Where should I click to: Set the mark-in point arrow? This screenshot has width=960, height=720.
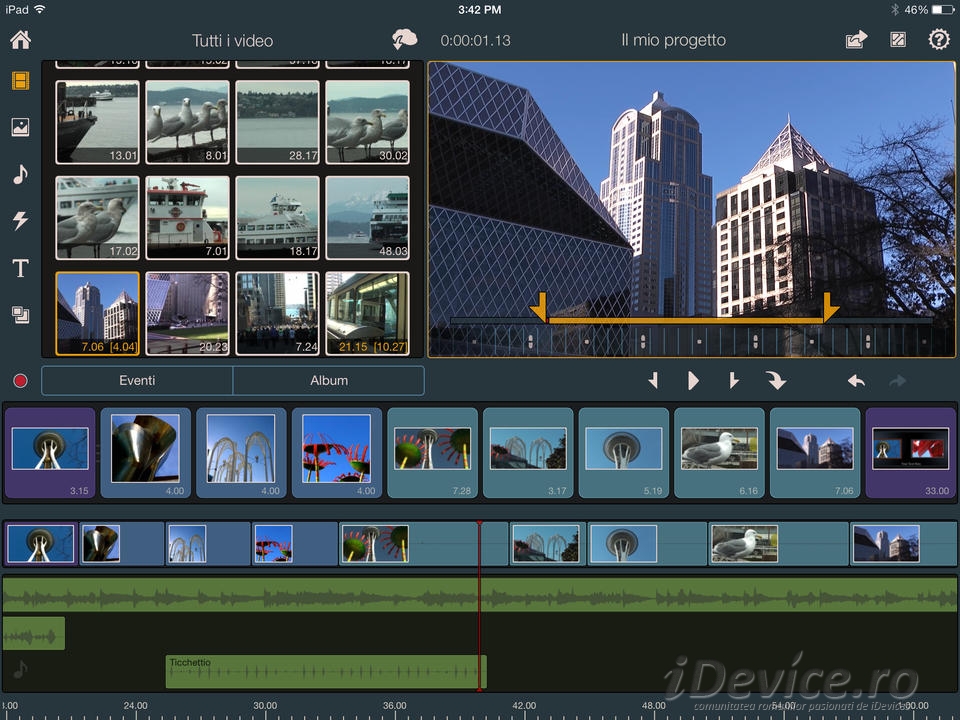point(653,380)
